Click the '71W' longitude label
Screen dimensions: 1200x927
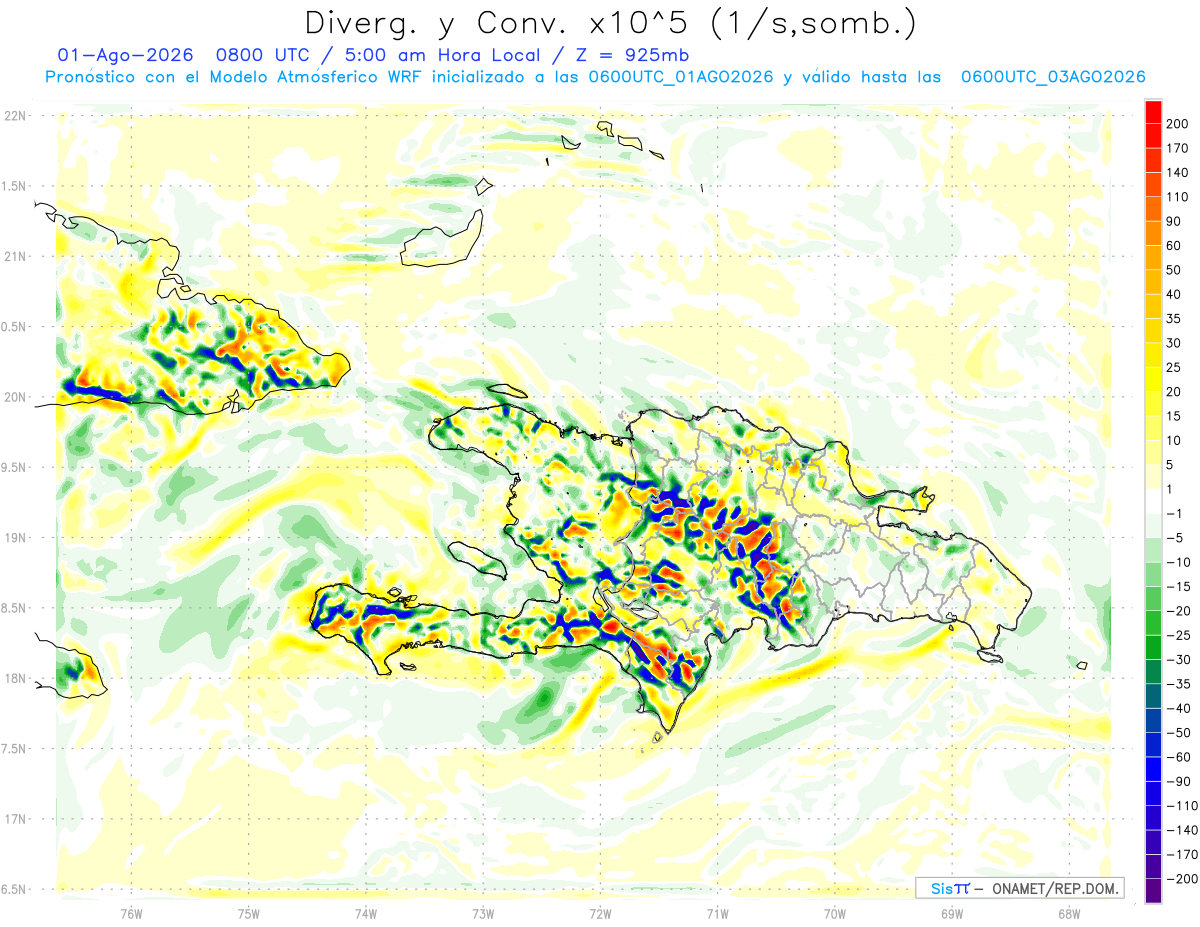click(x=717, y=913)
